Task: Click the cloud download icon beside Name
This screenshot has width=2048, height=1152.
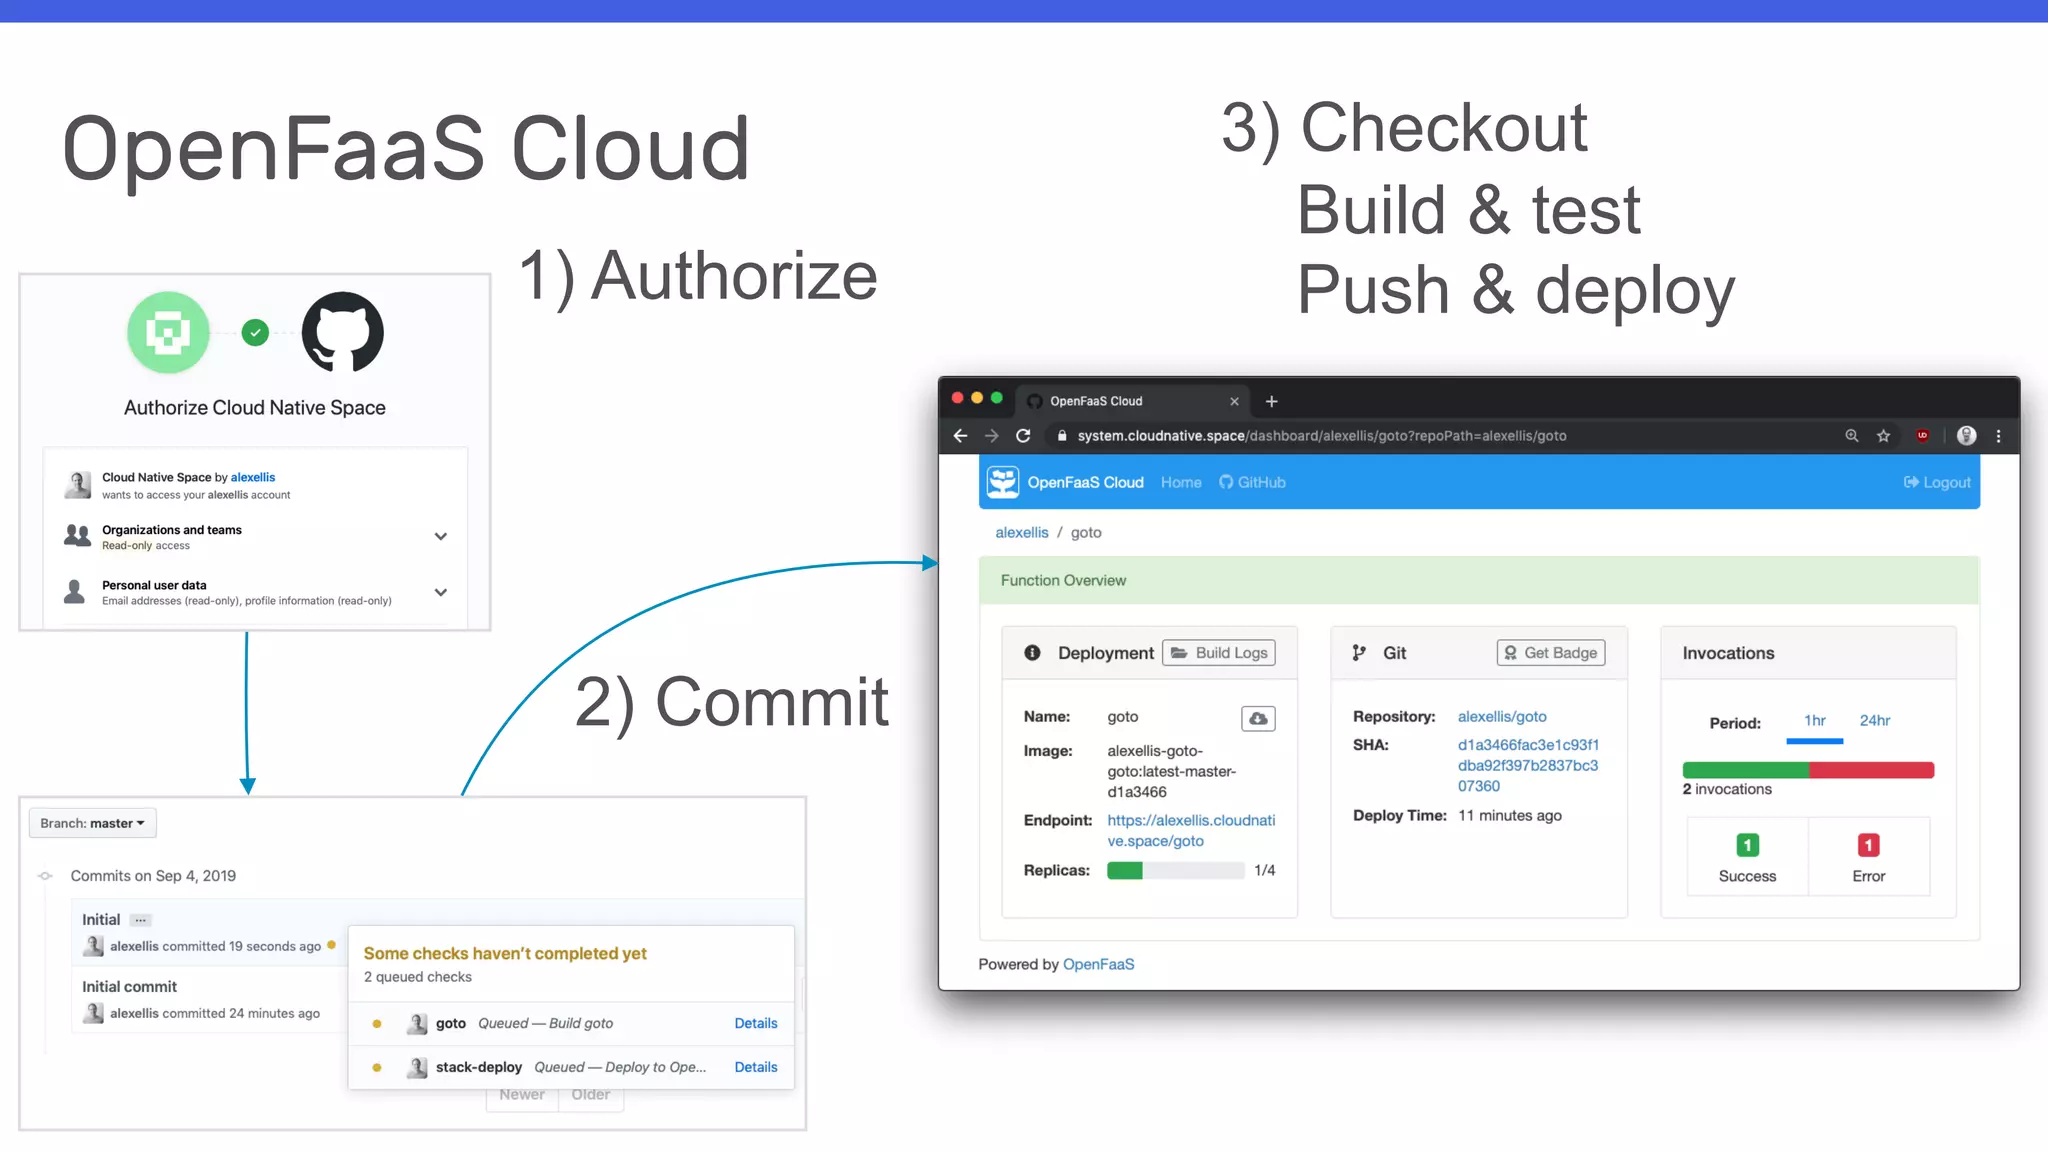Action: pos(1258,718)
